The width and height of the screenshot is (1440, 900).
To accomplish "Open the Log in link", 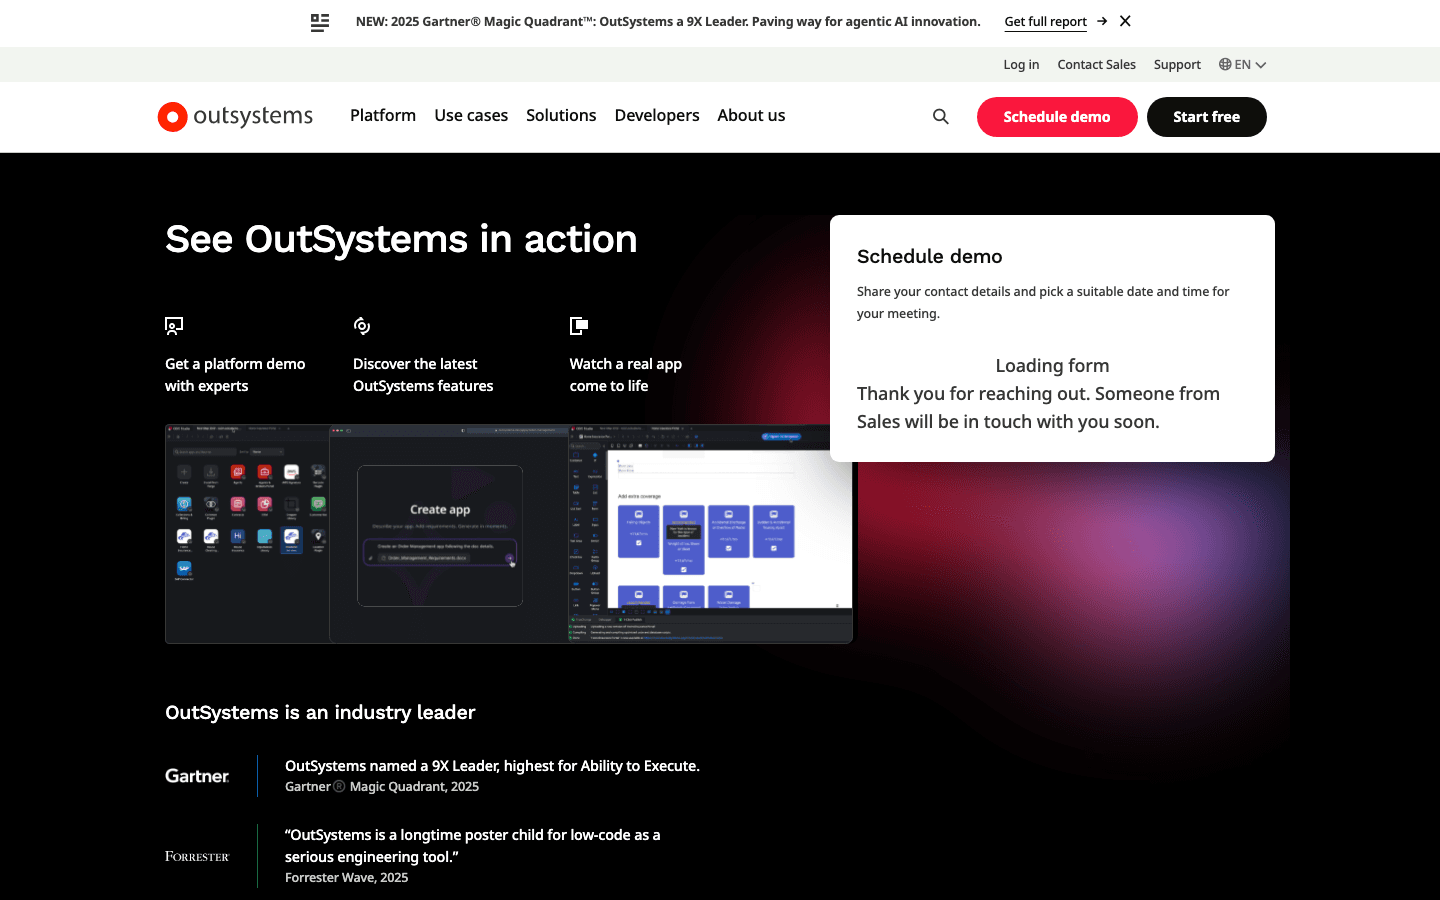I will point(1021,64).
